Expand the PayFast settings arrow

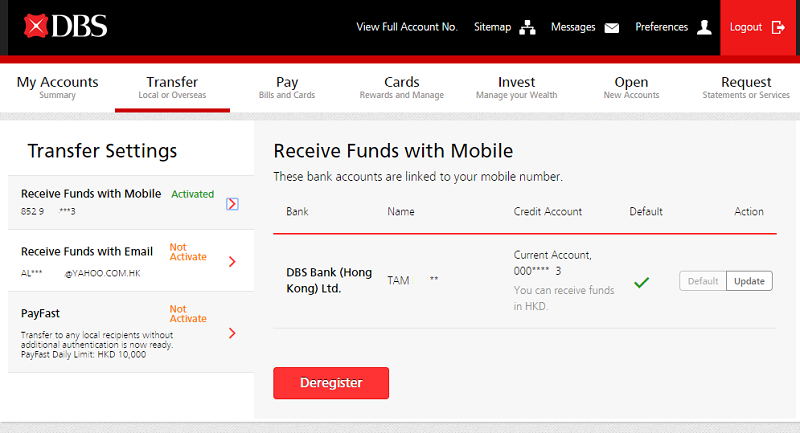click(x=232, y=333)
